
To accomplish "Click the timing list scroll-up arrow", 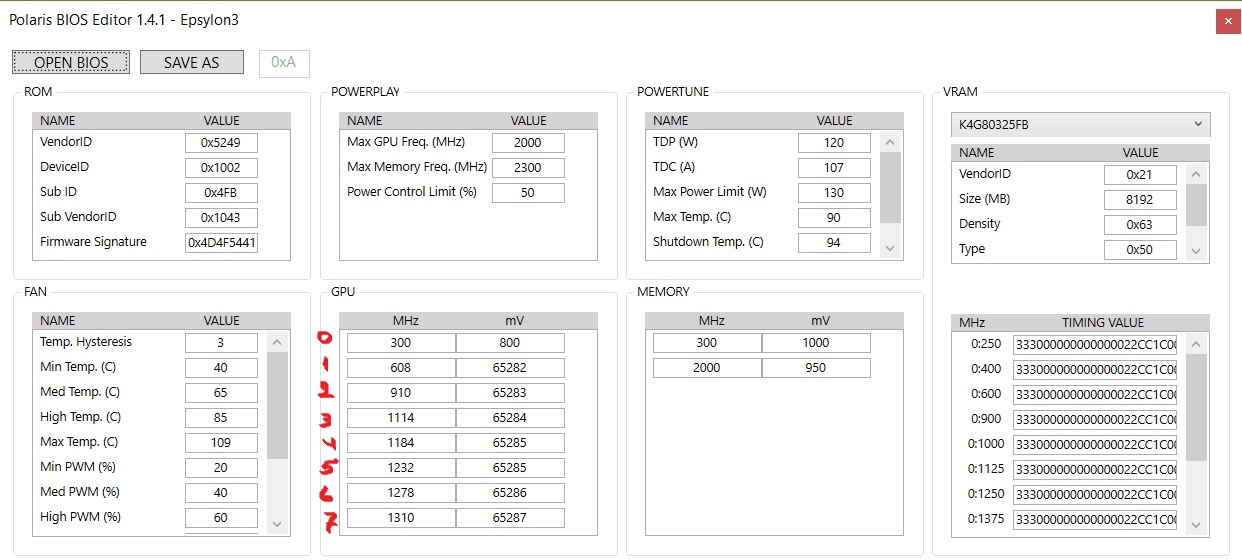I will (x=1196, y=342).
